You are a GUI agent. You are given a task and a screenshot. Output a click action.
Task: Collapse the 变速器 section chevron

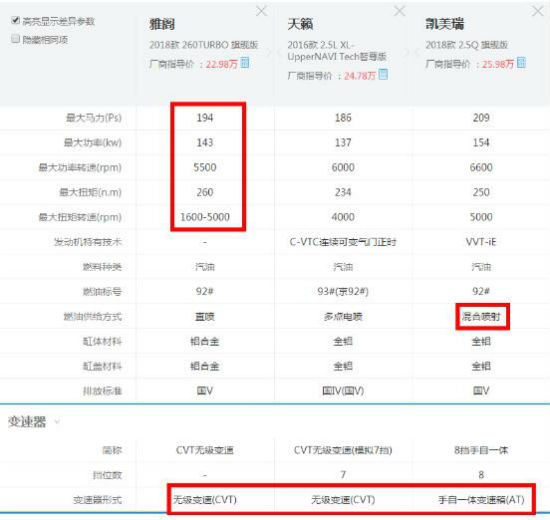point(57,421)
